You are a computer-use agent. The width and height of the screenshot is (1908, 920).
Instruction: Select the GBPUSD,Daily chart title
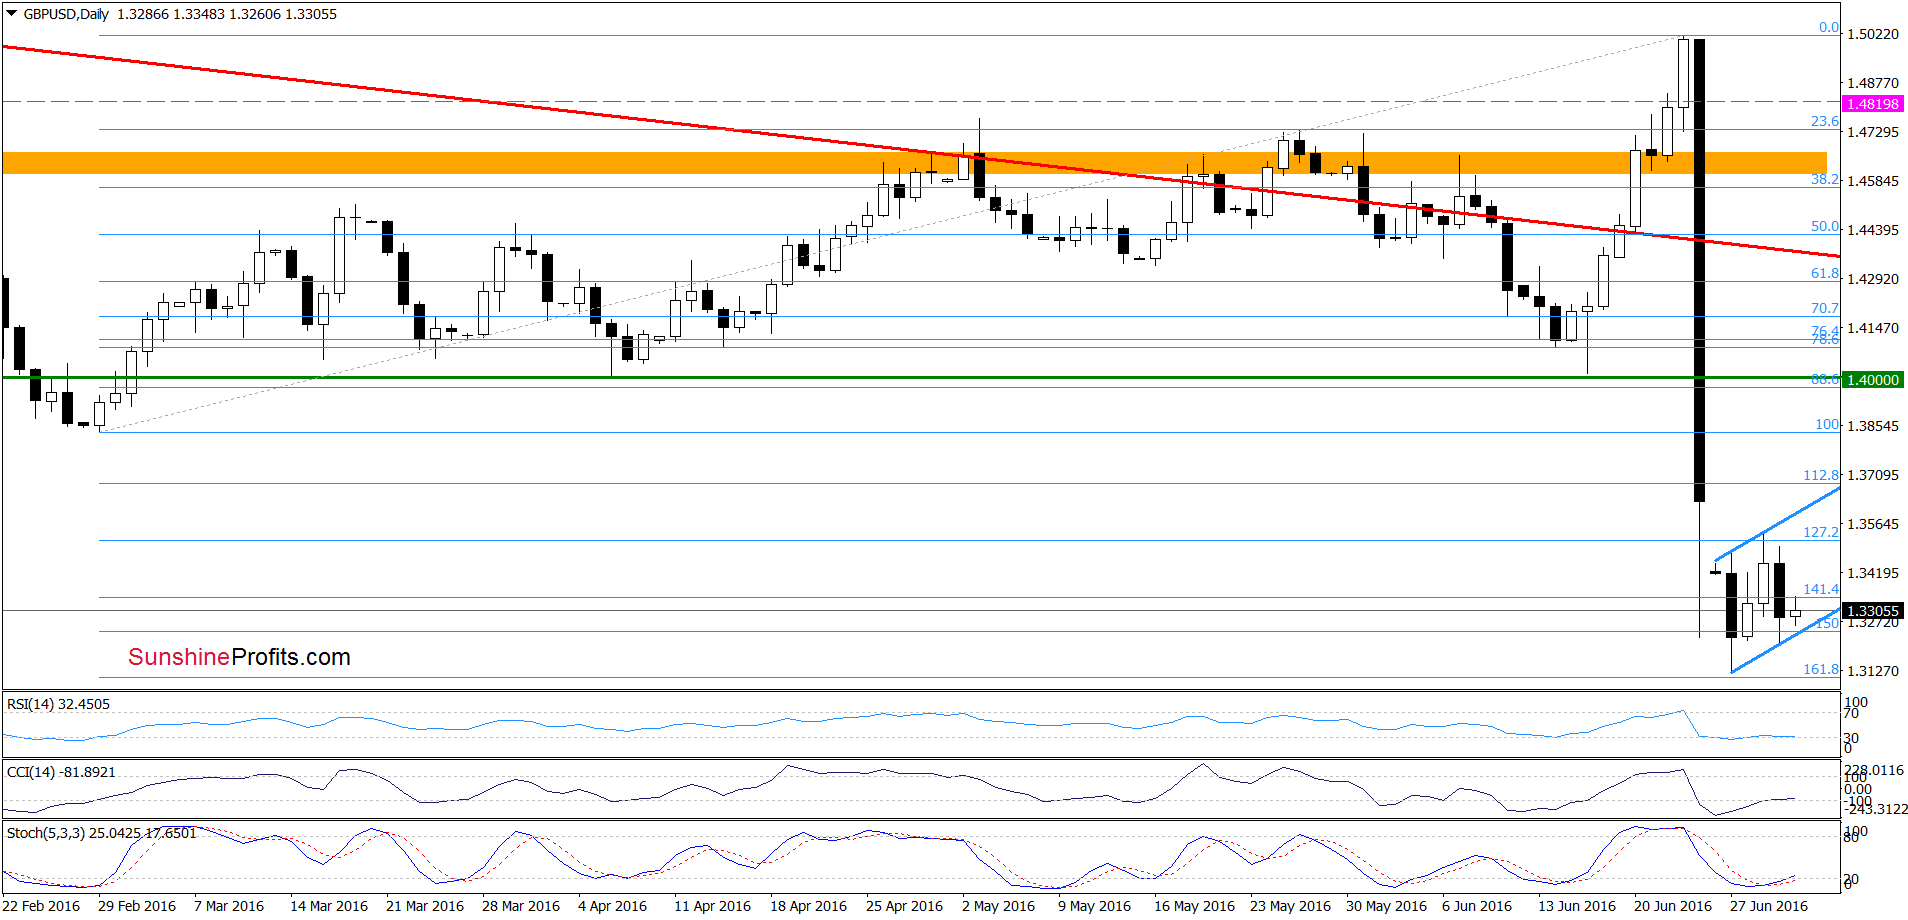pyautogui.click(x=66, y=14)
